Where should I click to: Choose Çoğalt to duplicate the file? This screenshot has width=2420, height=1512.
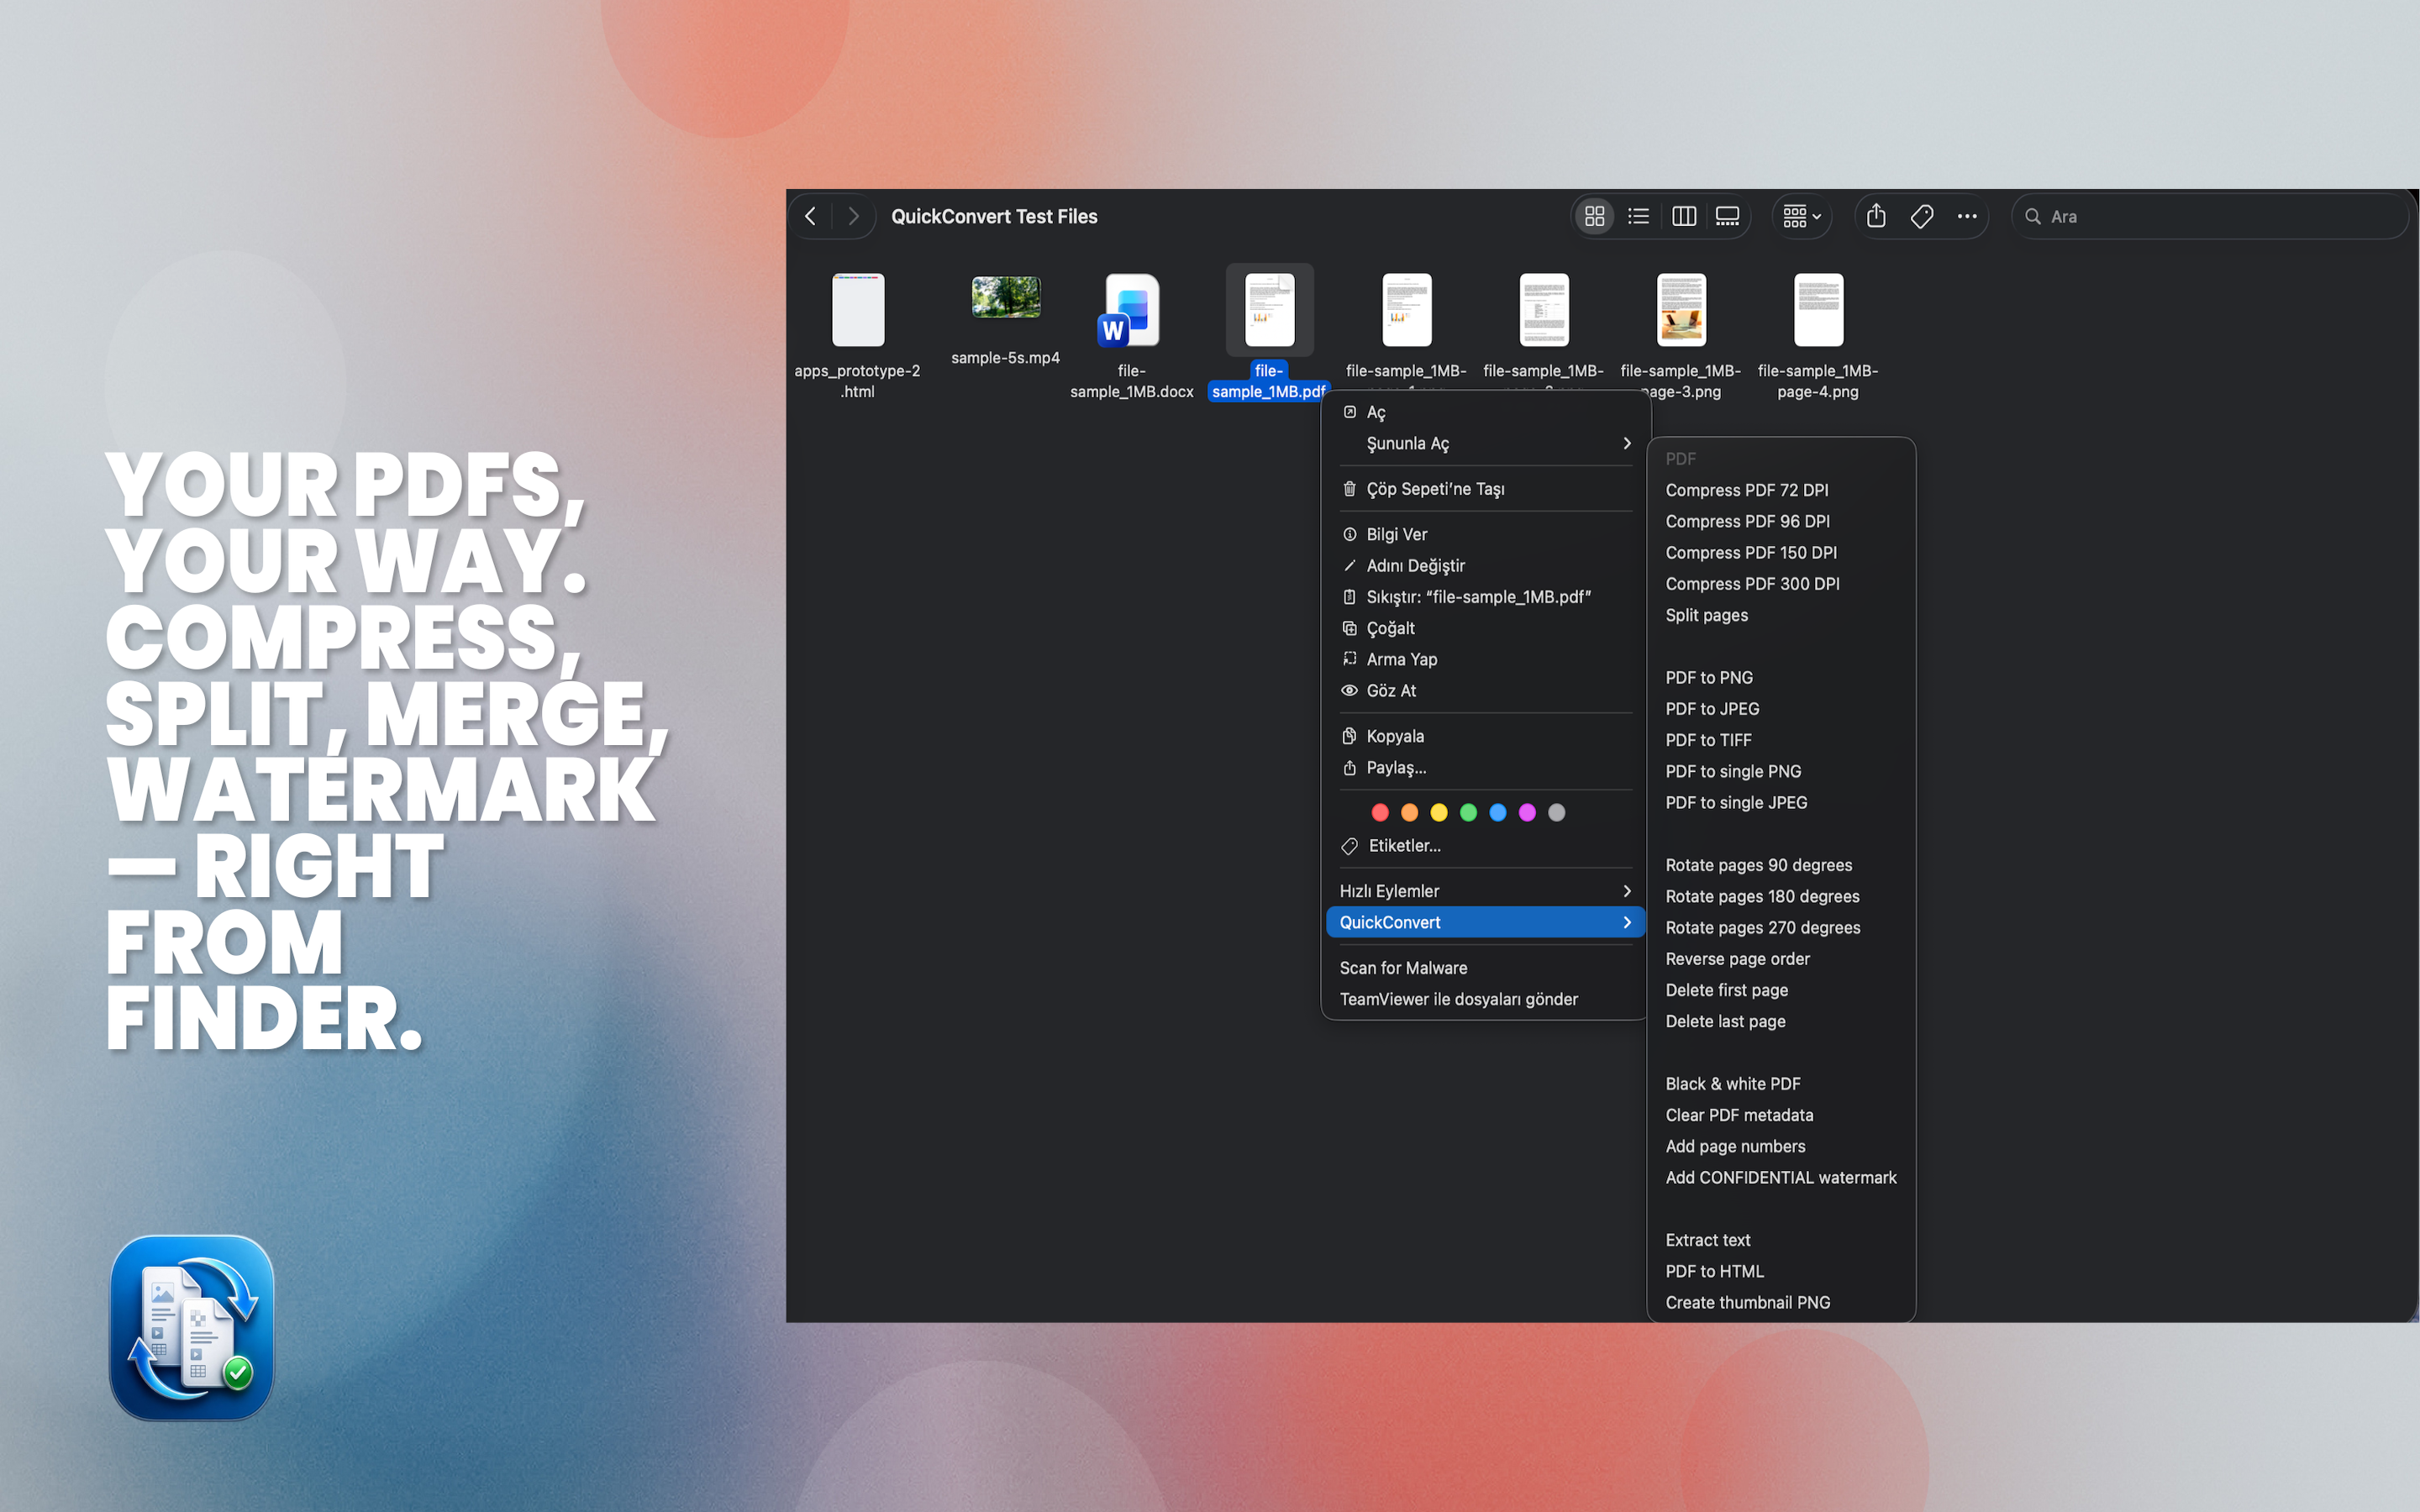[x=1485, y=628]
